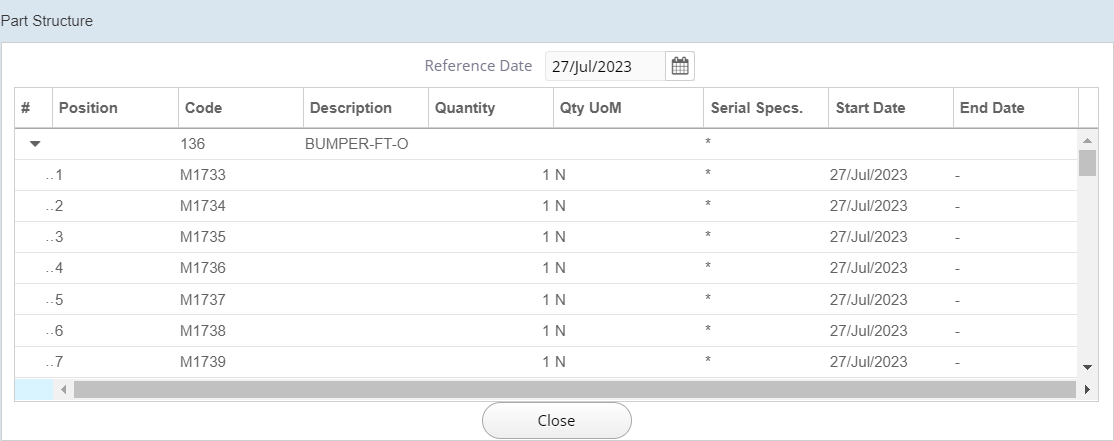1114x441 pixels.
Task: Click the vertical scrollbar thumb
Action: 1087,163
